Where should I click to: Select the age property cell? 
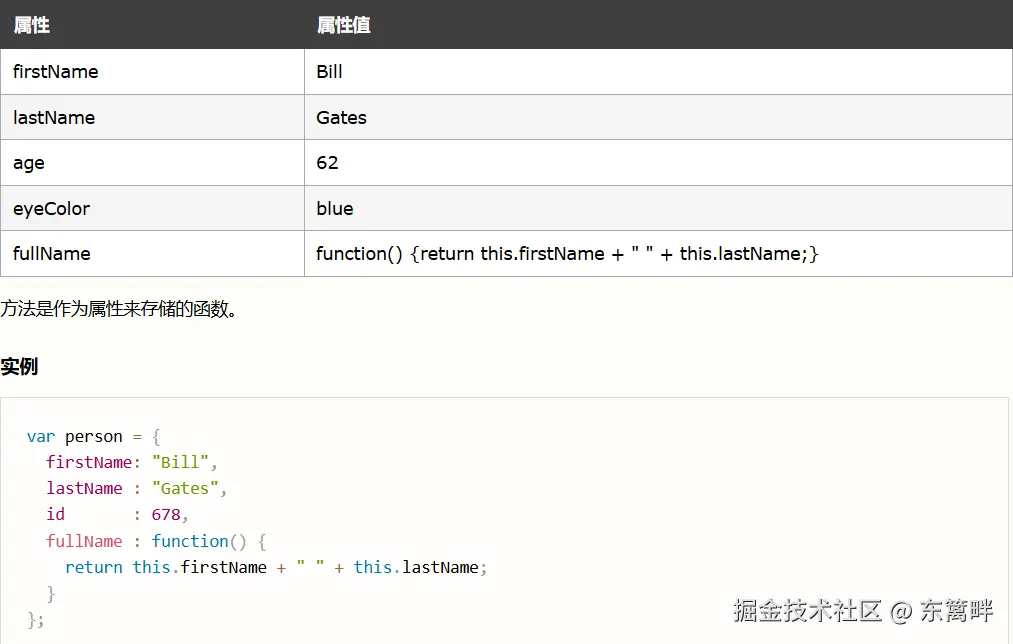(29, 163)
